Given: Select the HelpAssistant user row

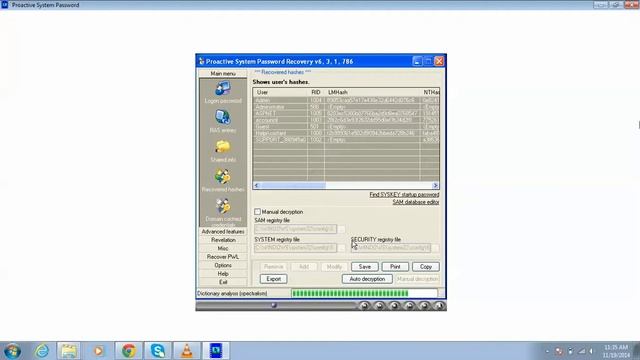Looking at the screenshot, I should click(346, 133).
